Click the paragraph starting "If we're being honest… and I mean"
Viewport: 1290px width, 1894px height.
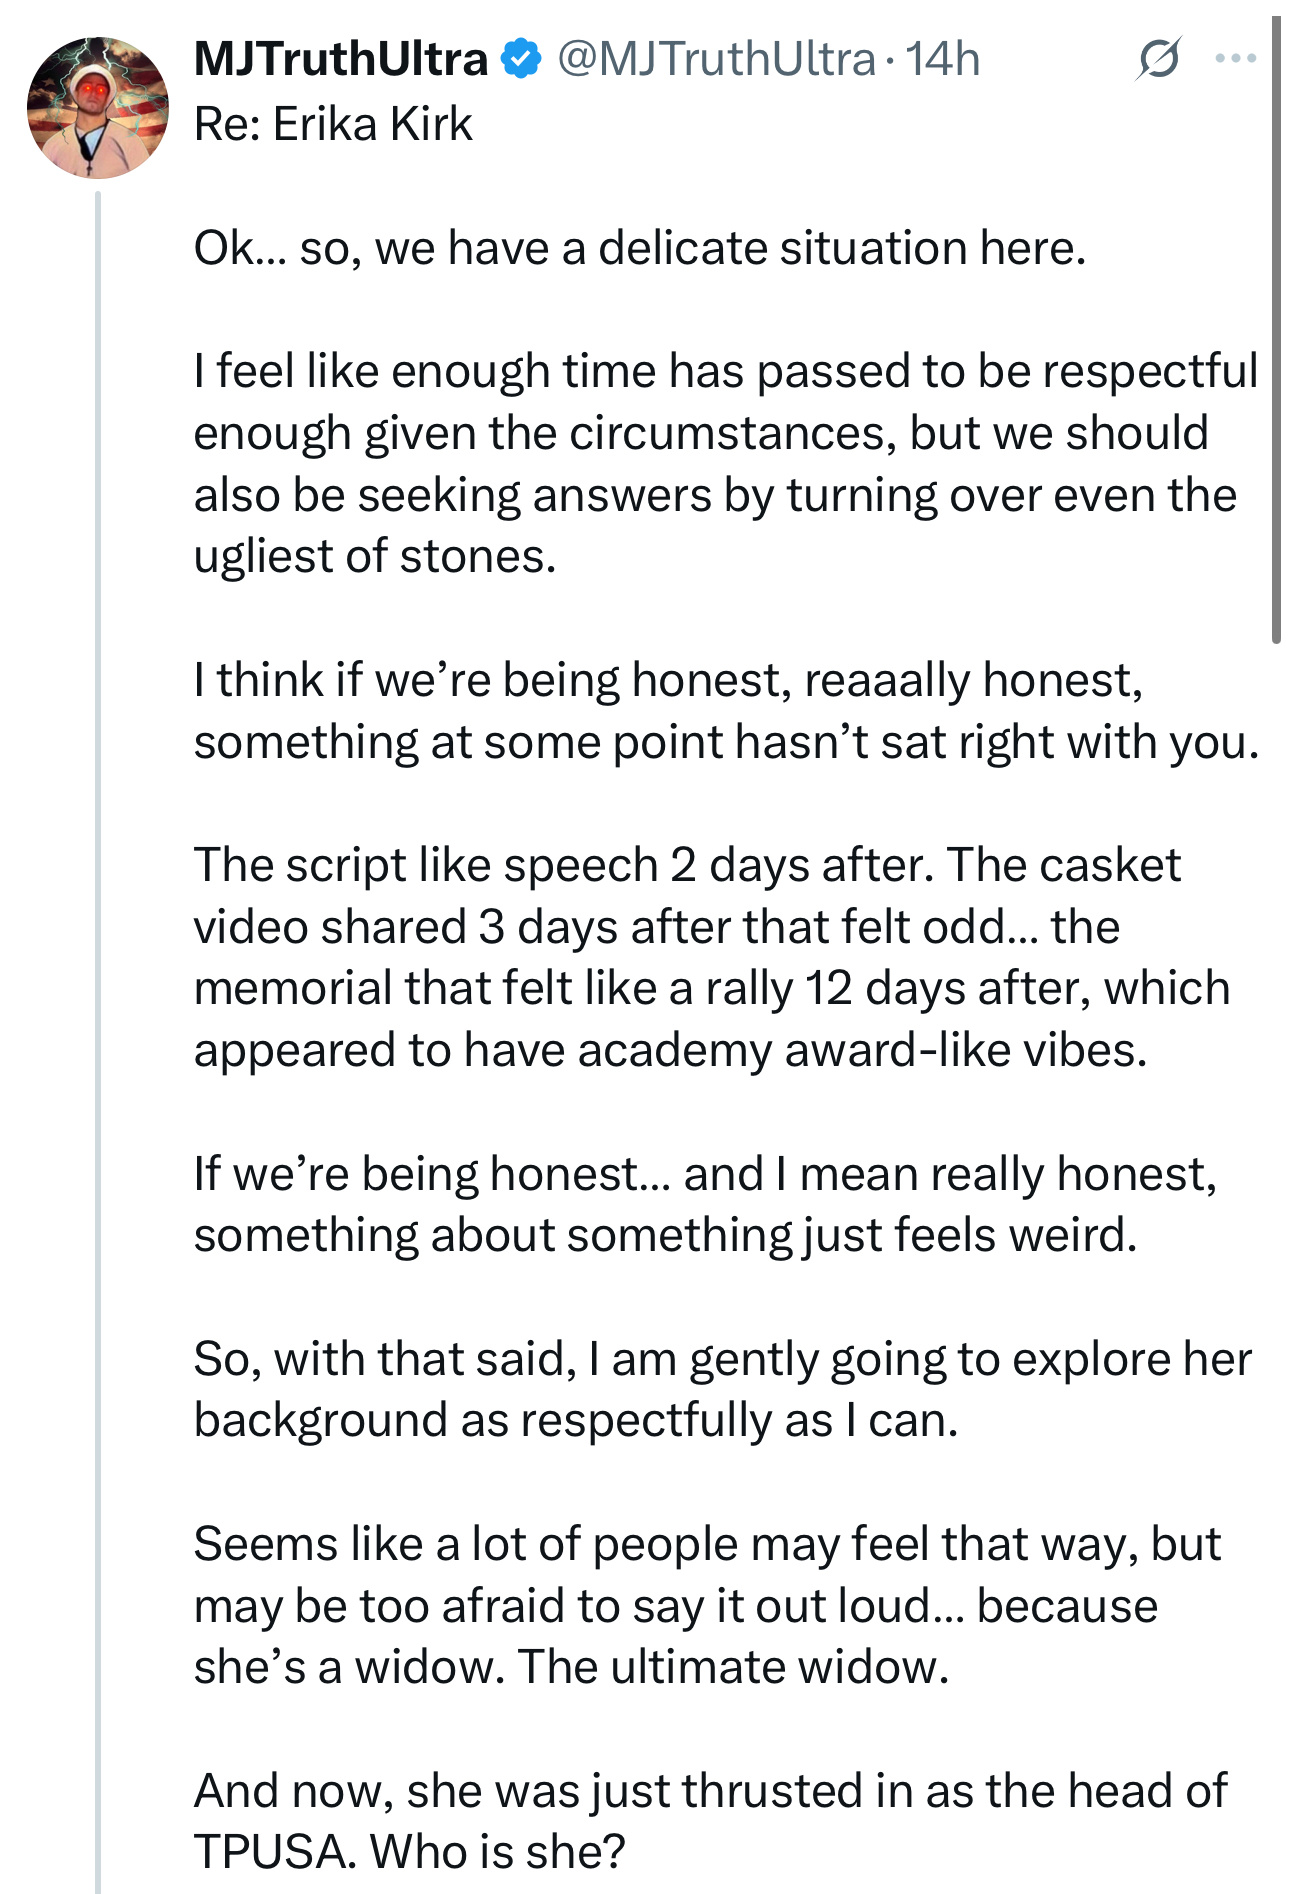click(x=705, y=1204)
